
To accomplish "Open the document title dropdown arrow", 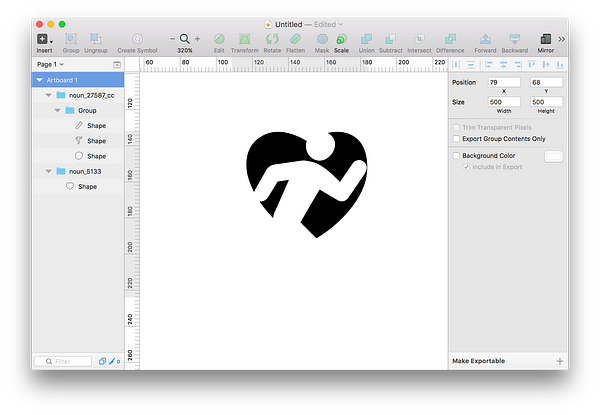I will pos(341,24).
